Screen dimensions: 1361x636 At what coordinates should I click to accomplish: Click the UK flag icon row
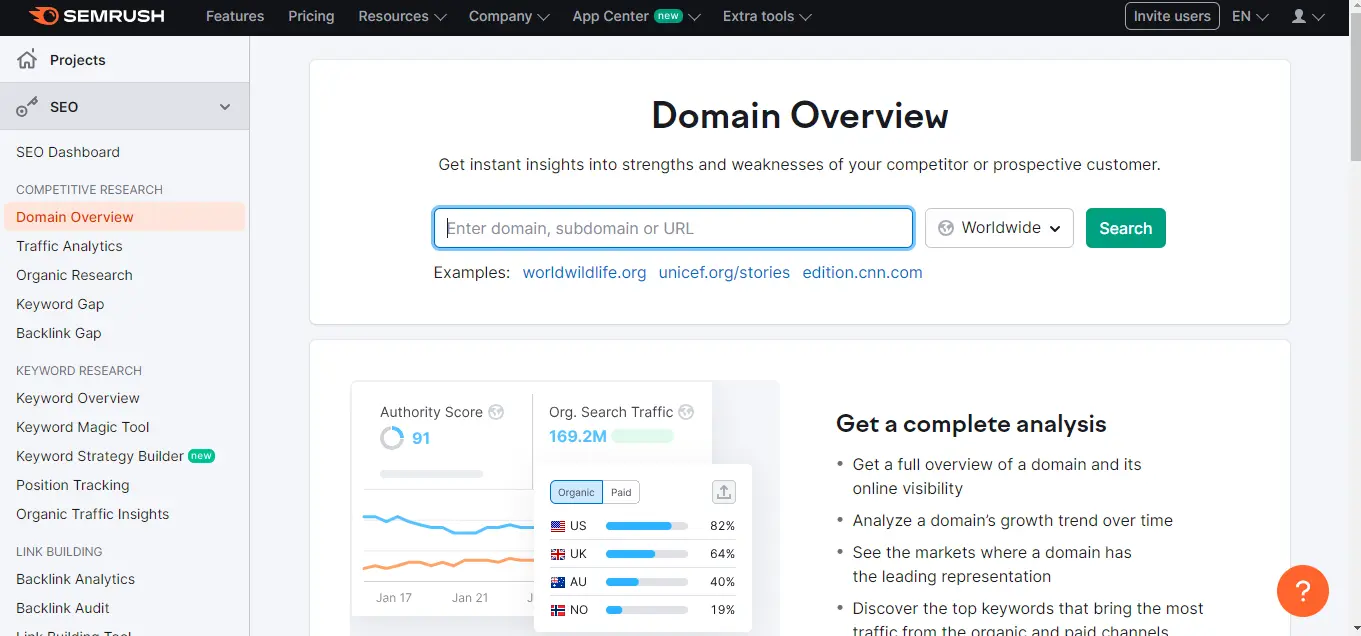(558, 554)
